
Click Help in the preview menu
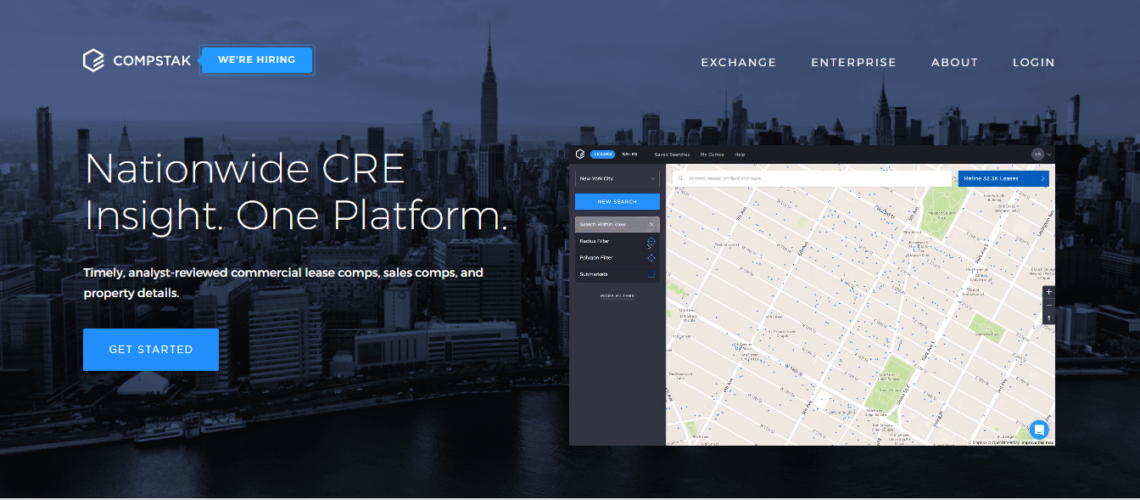[x=739, y=155]
